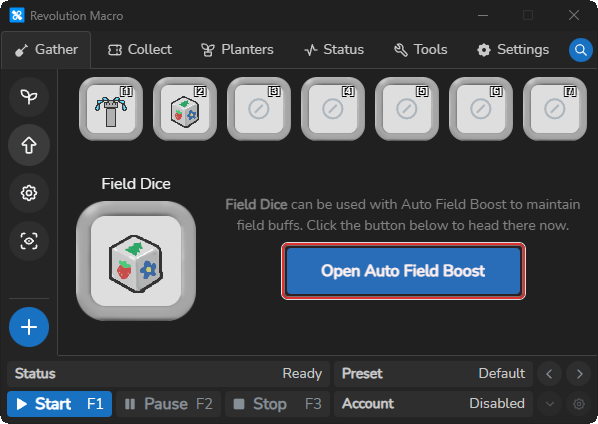Close the Revolution Macro window
The image size is (598, 424).
tap(574, 16)
